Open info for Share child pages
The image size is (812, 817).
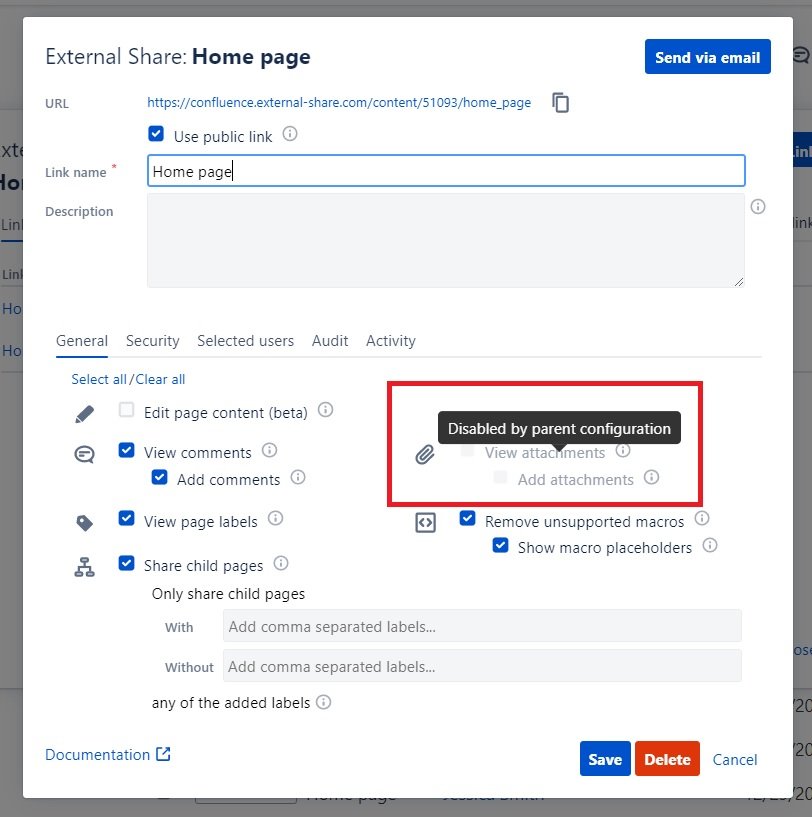click(x=281, y=563)
